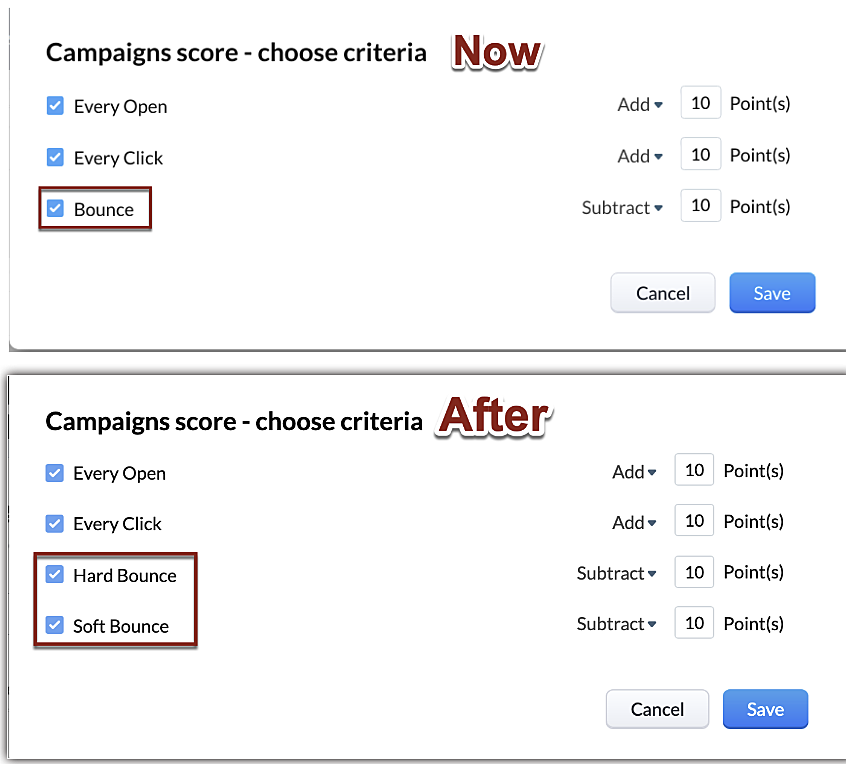This screenshot has width=846, height=764.
Task: Toggle Every Click checkbox in After dialog
Action: click(55, 523)
